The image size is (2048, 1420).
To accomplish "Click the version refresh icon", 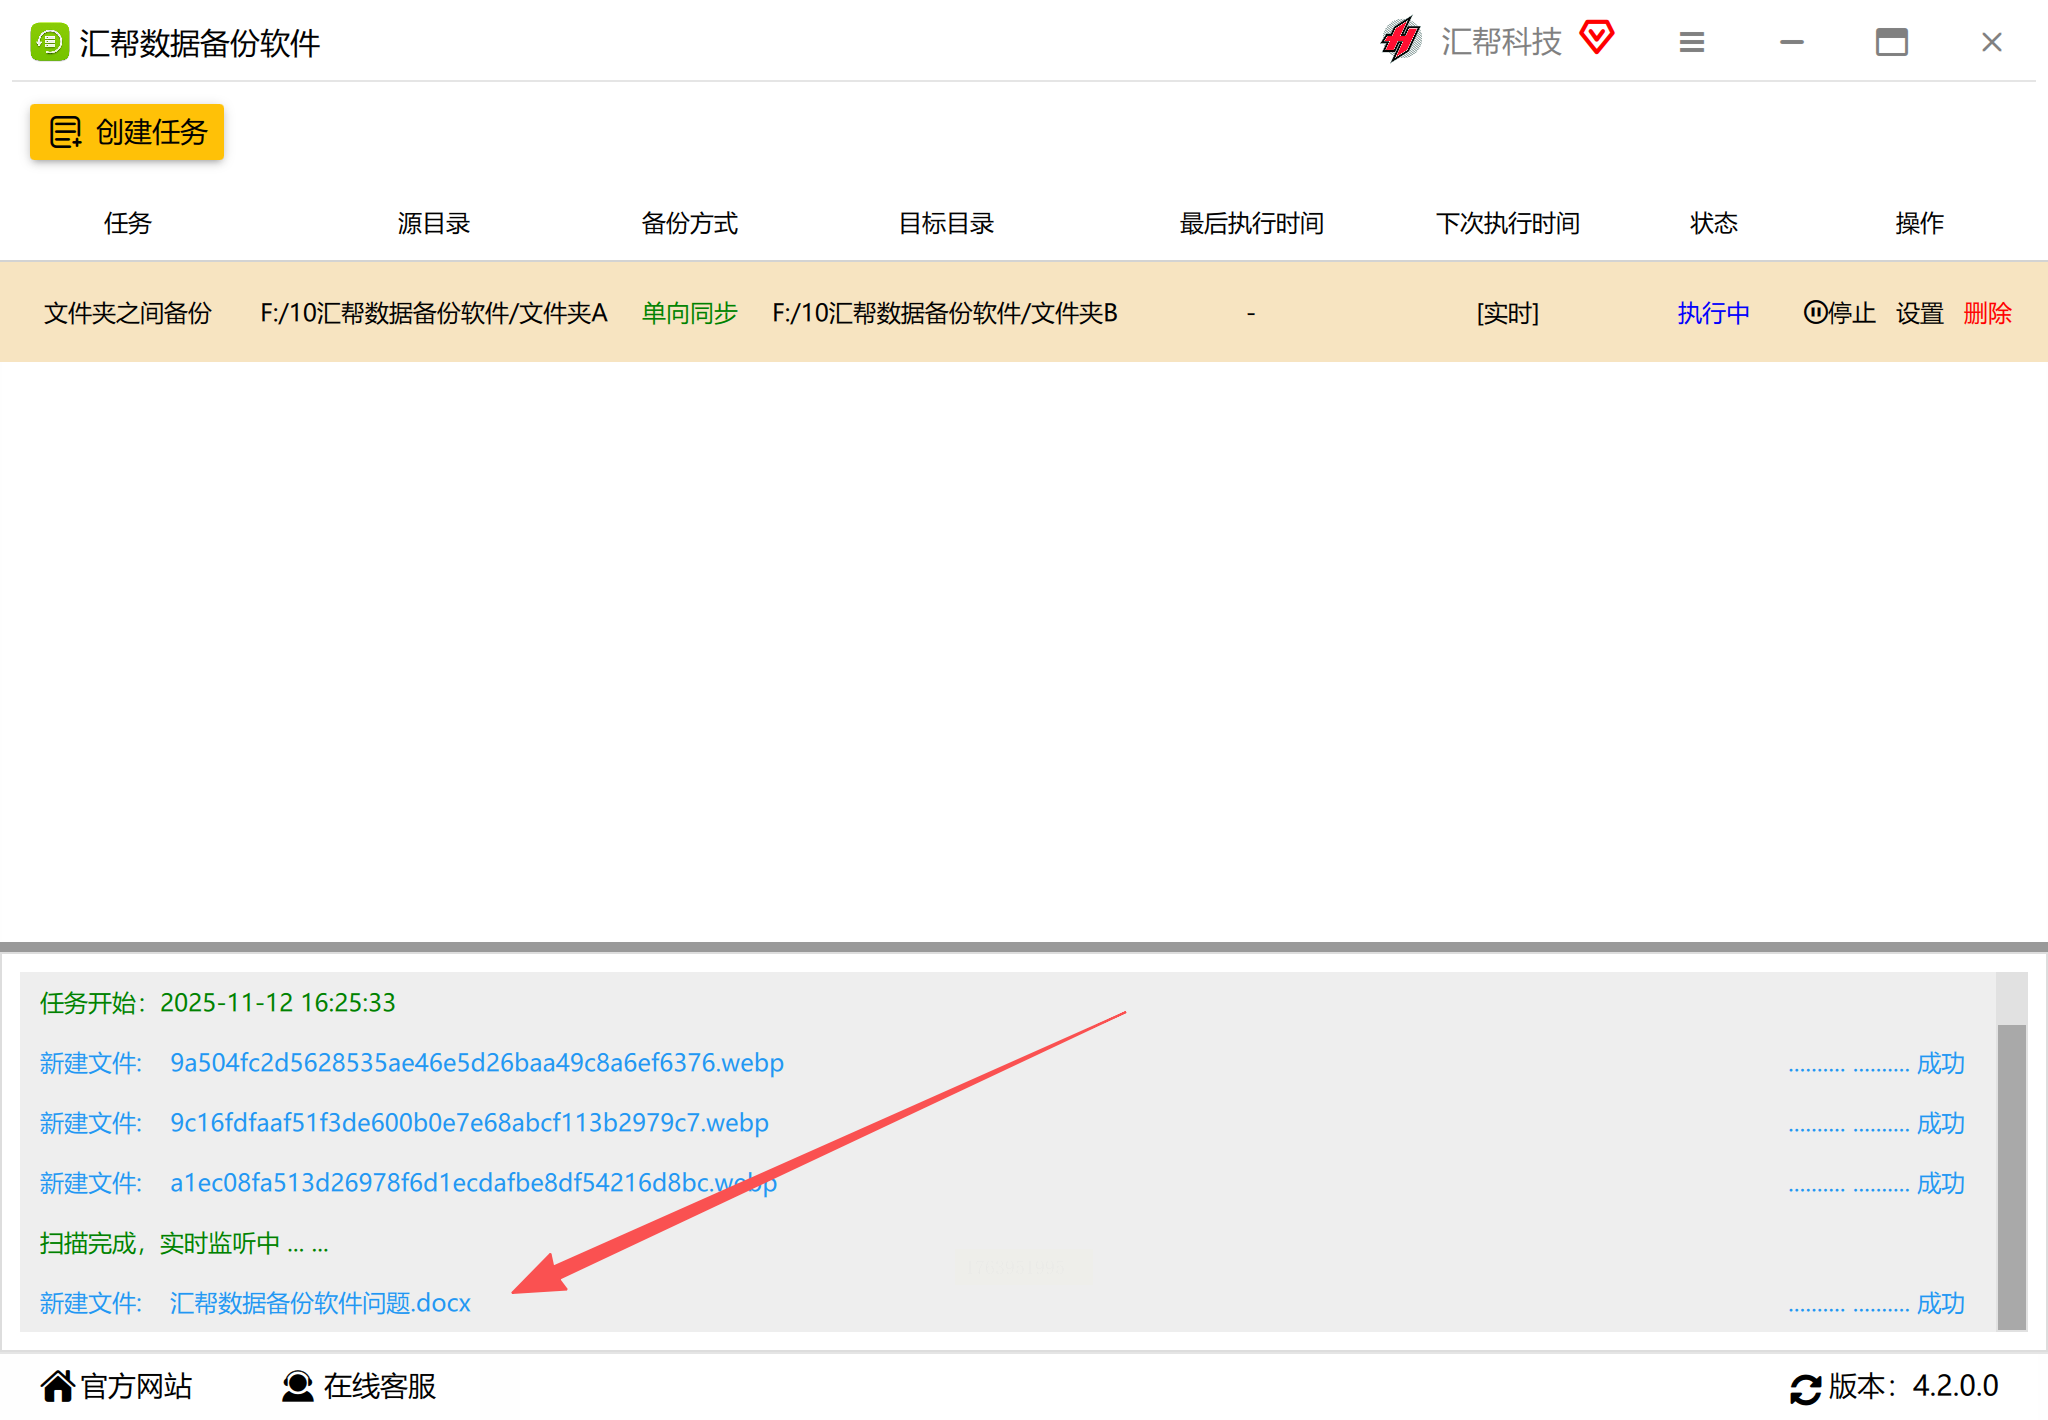I will [1805, 1388].
